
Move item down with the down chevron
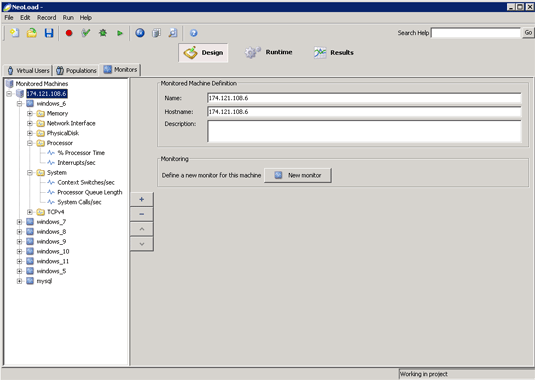pyautogui.click(x=142, y=244)
